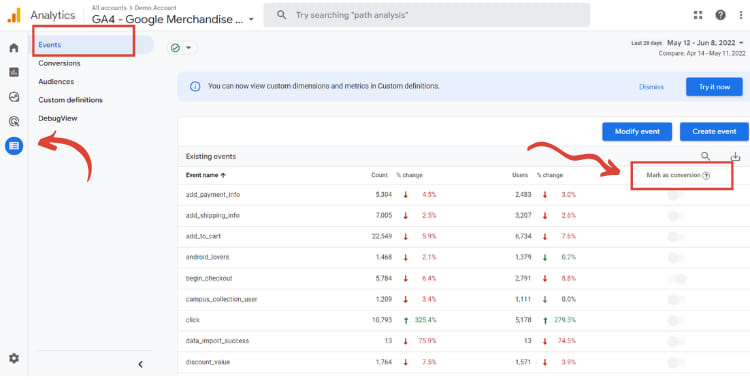Toggle conversion for add_payment_info

point(675,195)
